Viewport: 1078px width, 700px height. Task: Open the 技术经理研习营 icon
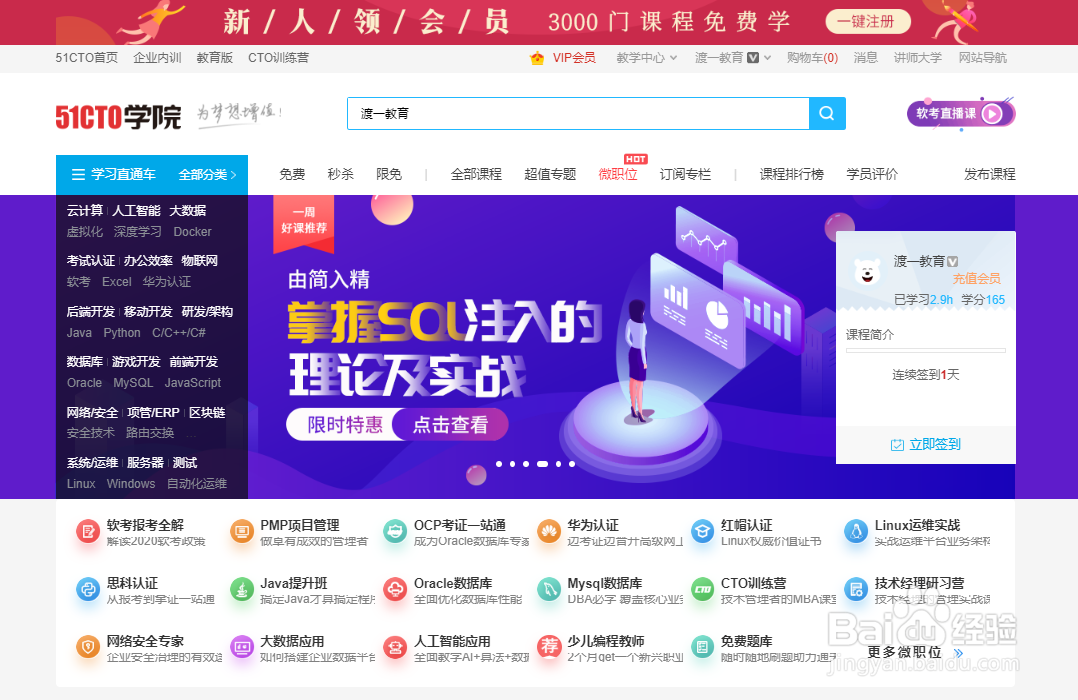856,589
